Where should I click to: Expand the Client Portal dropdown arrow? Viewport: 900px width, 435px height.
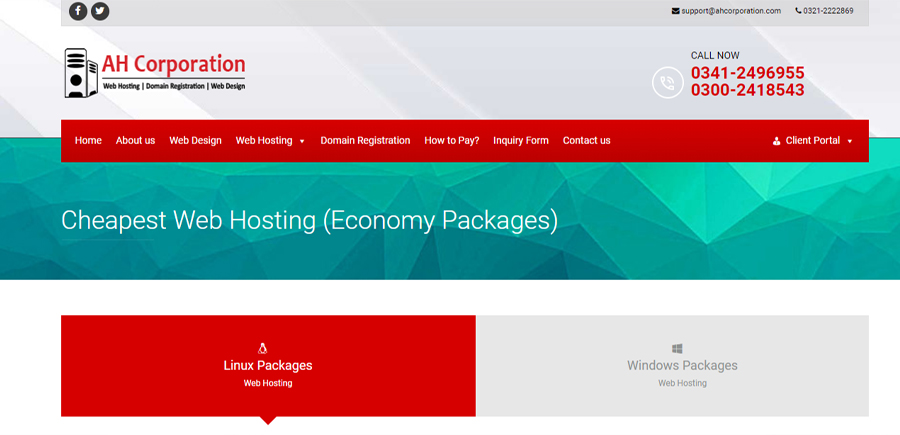click(x=850, y=142)
